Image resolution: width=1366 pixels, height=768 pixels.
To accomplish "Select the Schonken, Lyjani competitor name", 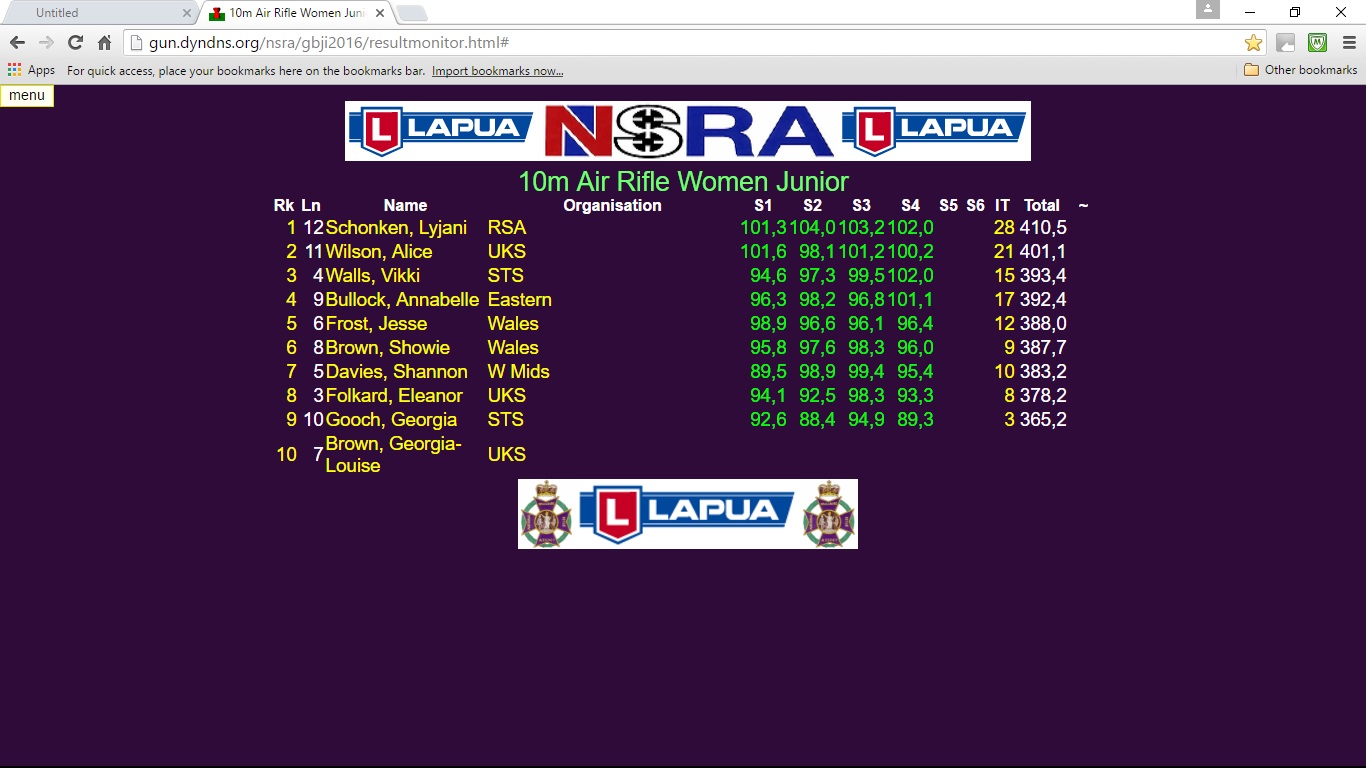I will coord(396,228).
